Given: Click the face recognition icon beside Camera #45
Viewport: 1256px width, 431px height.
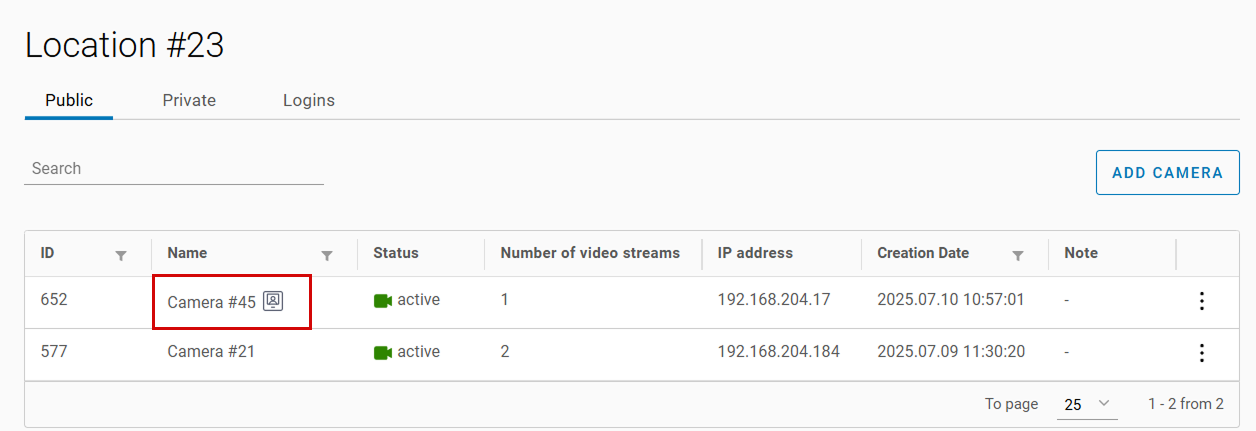Looking at the screenshot, I should click(x=273, y=301).
